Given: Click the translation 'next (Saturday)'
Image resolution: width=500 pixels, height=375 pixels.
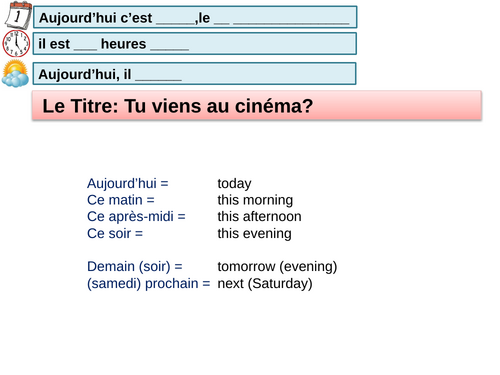Looking at the screenshot, I should [265, 284].
